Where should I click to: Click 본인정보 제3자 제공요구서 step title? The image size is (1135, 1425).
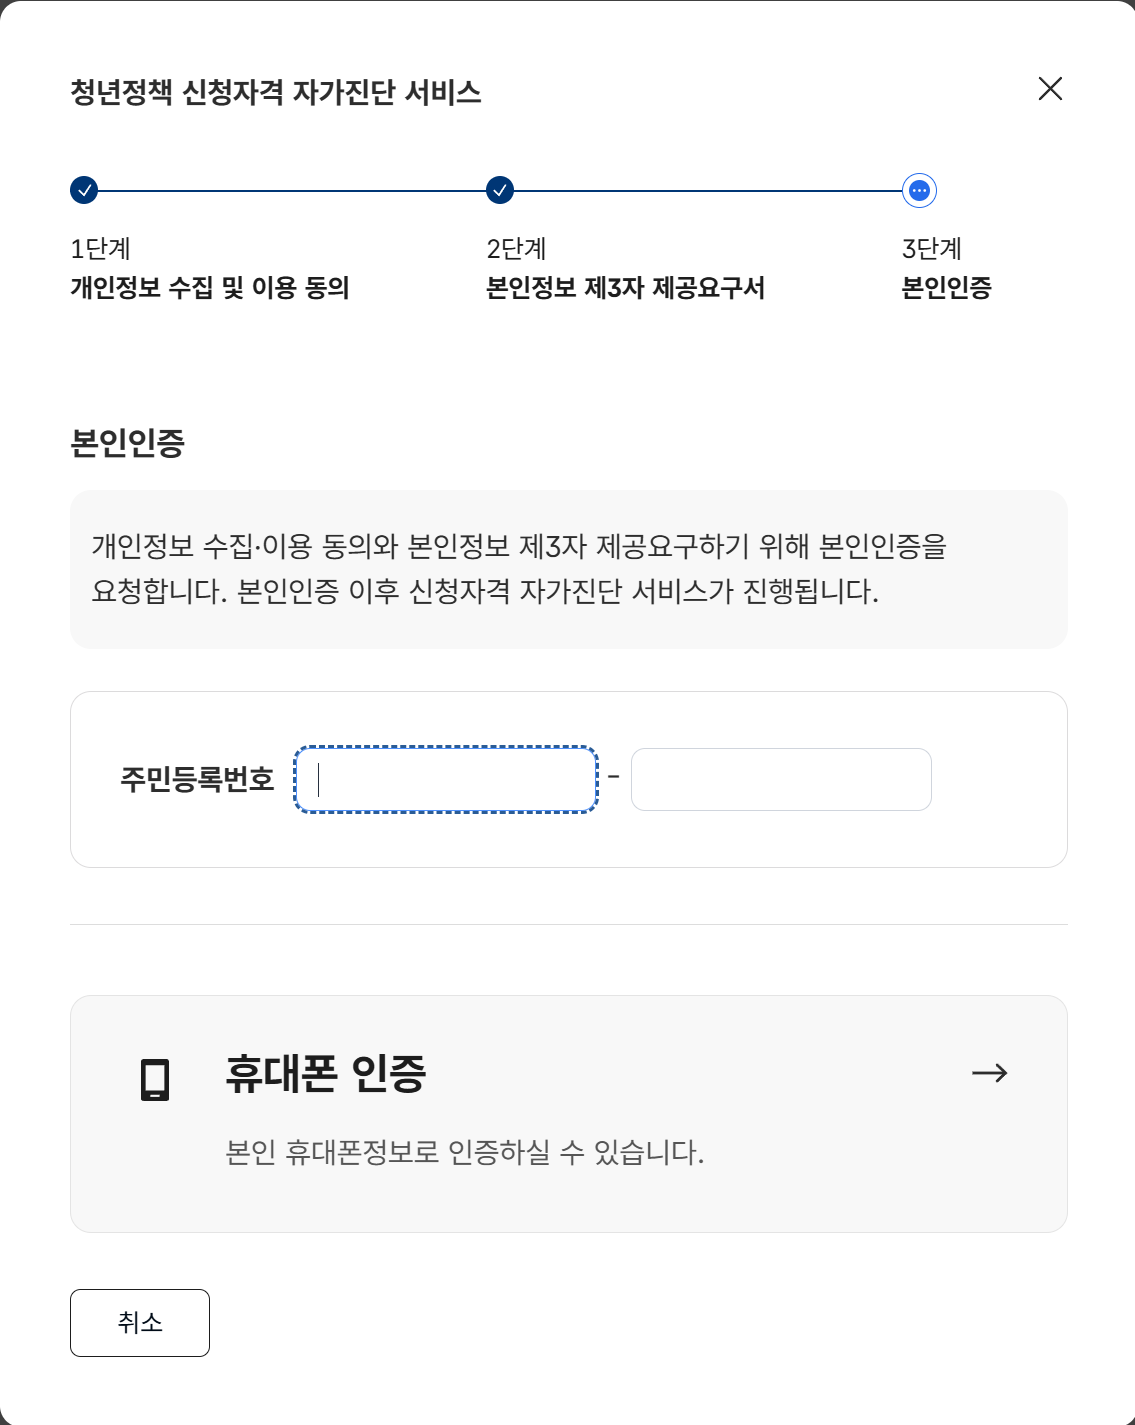click(625, 288)
